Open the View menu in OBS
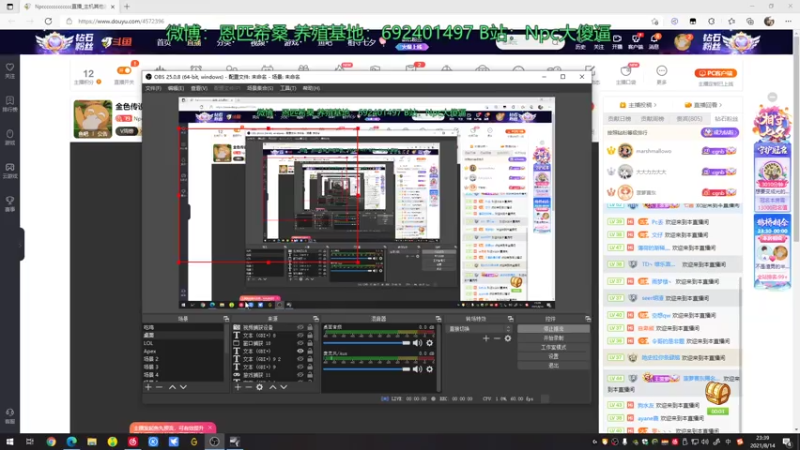800x450 pixels. coord(199,88)
